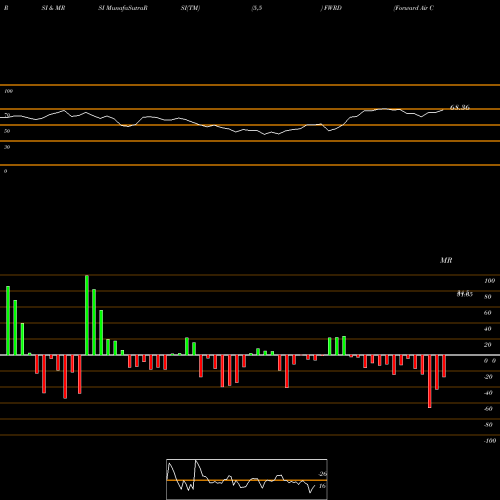
Task: Click the deepest red bar in MR histogram
Action: click(x=430, y=381)
